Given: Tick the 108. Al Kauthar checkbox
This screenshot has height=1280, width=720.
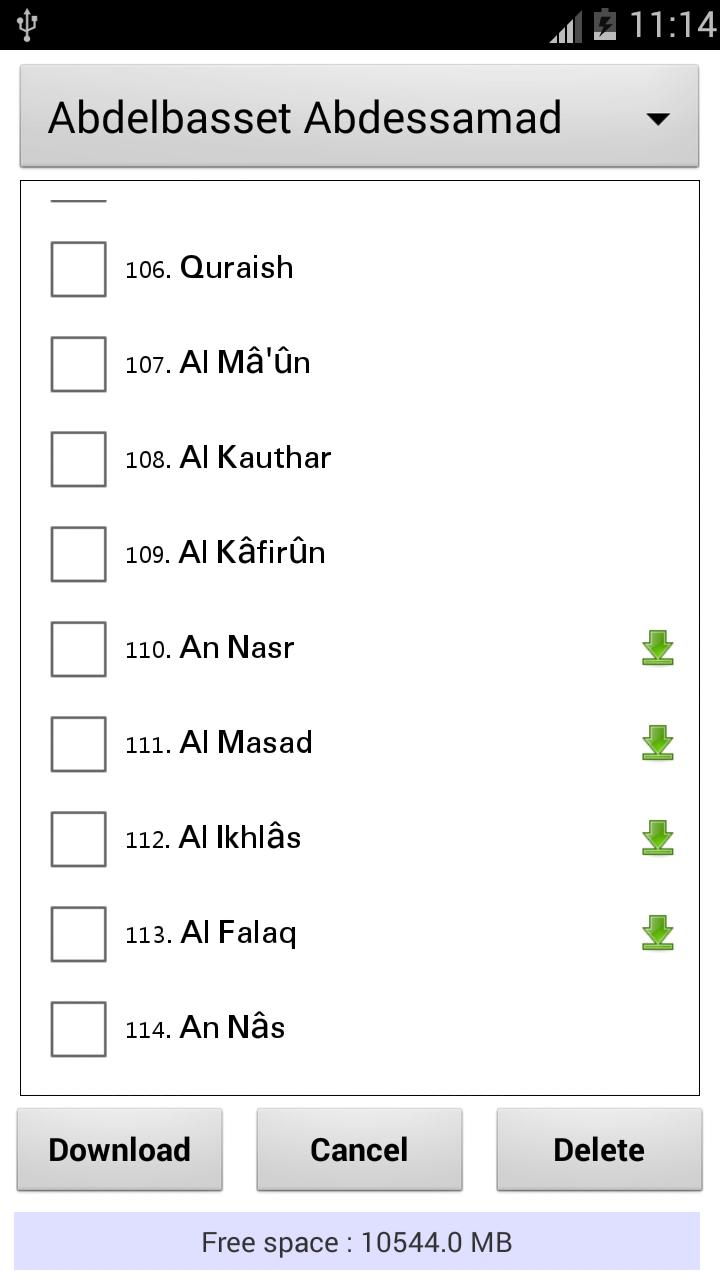Looking at the screenshot, I should click(x=78, y=459).
